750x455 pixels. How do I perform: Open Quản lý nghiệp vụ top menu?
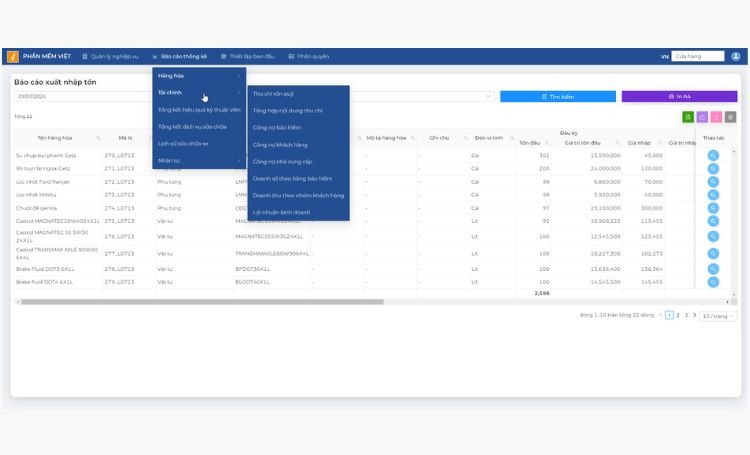click(x=110, y=56)
